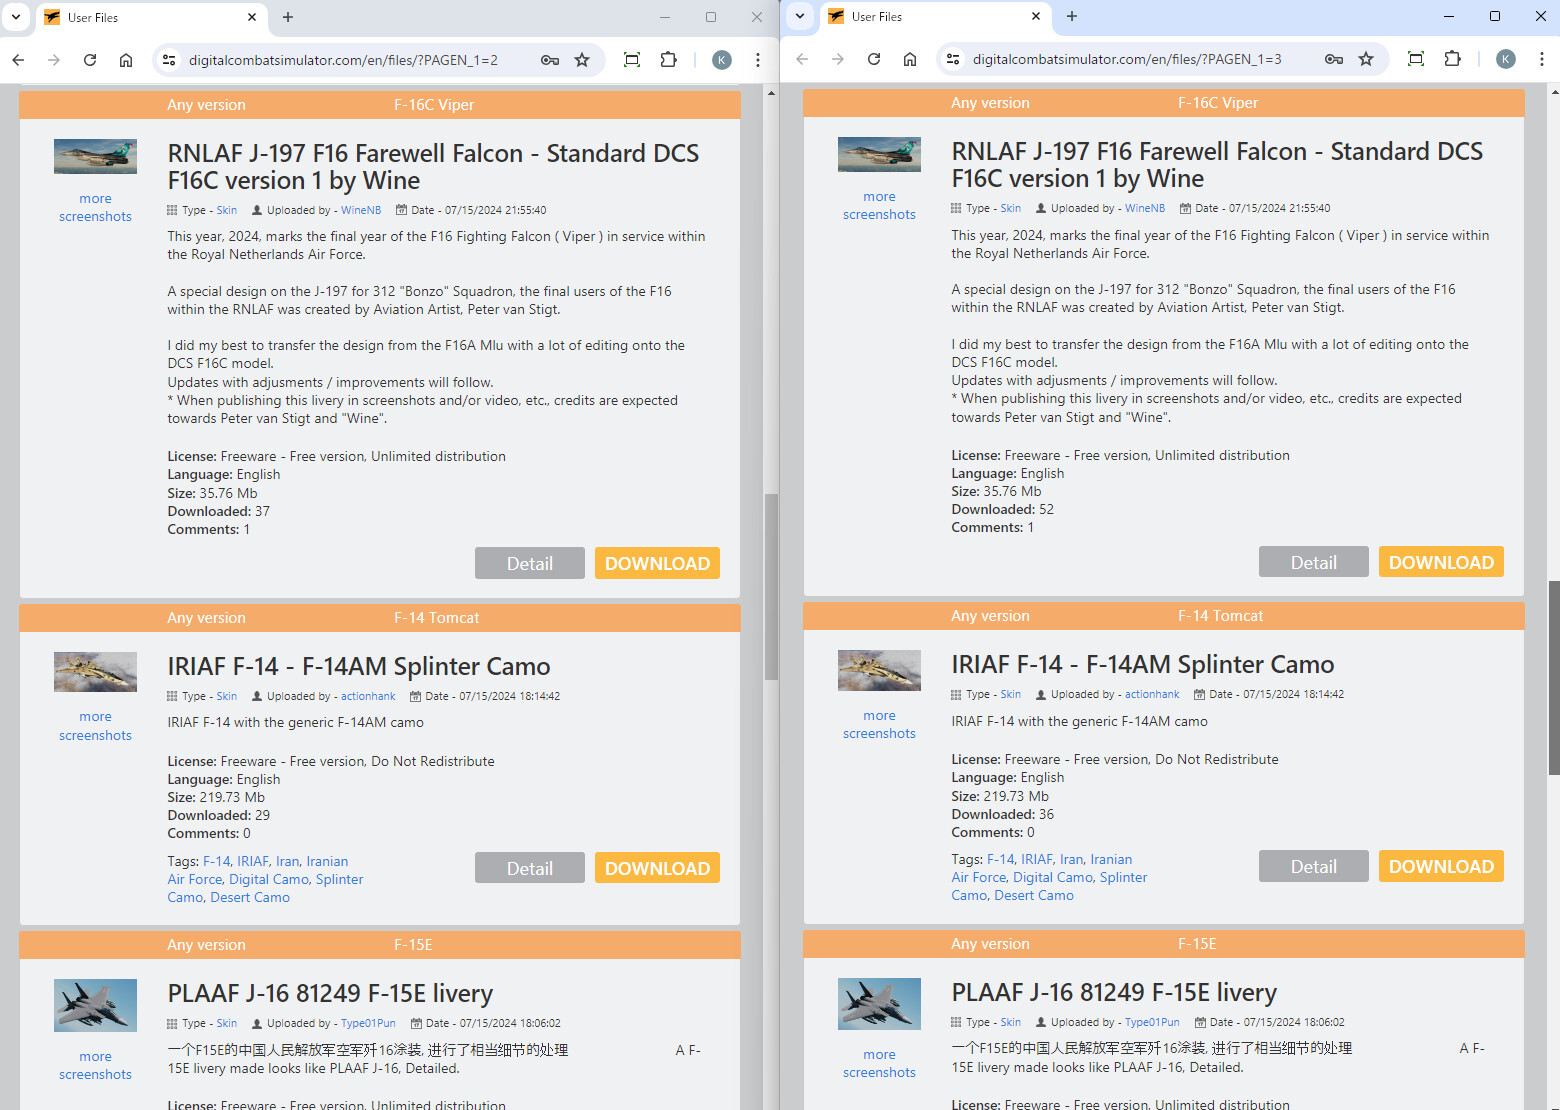Select User Files tab in left window
Viewport: 1560px width, 1110px height.
(x=150, y=17)
